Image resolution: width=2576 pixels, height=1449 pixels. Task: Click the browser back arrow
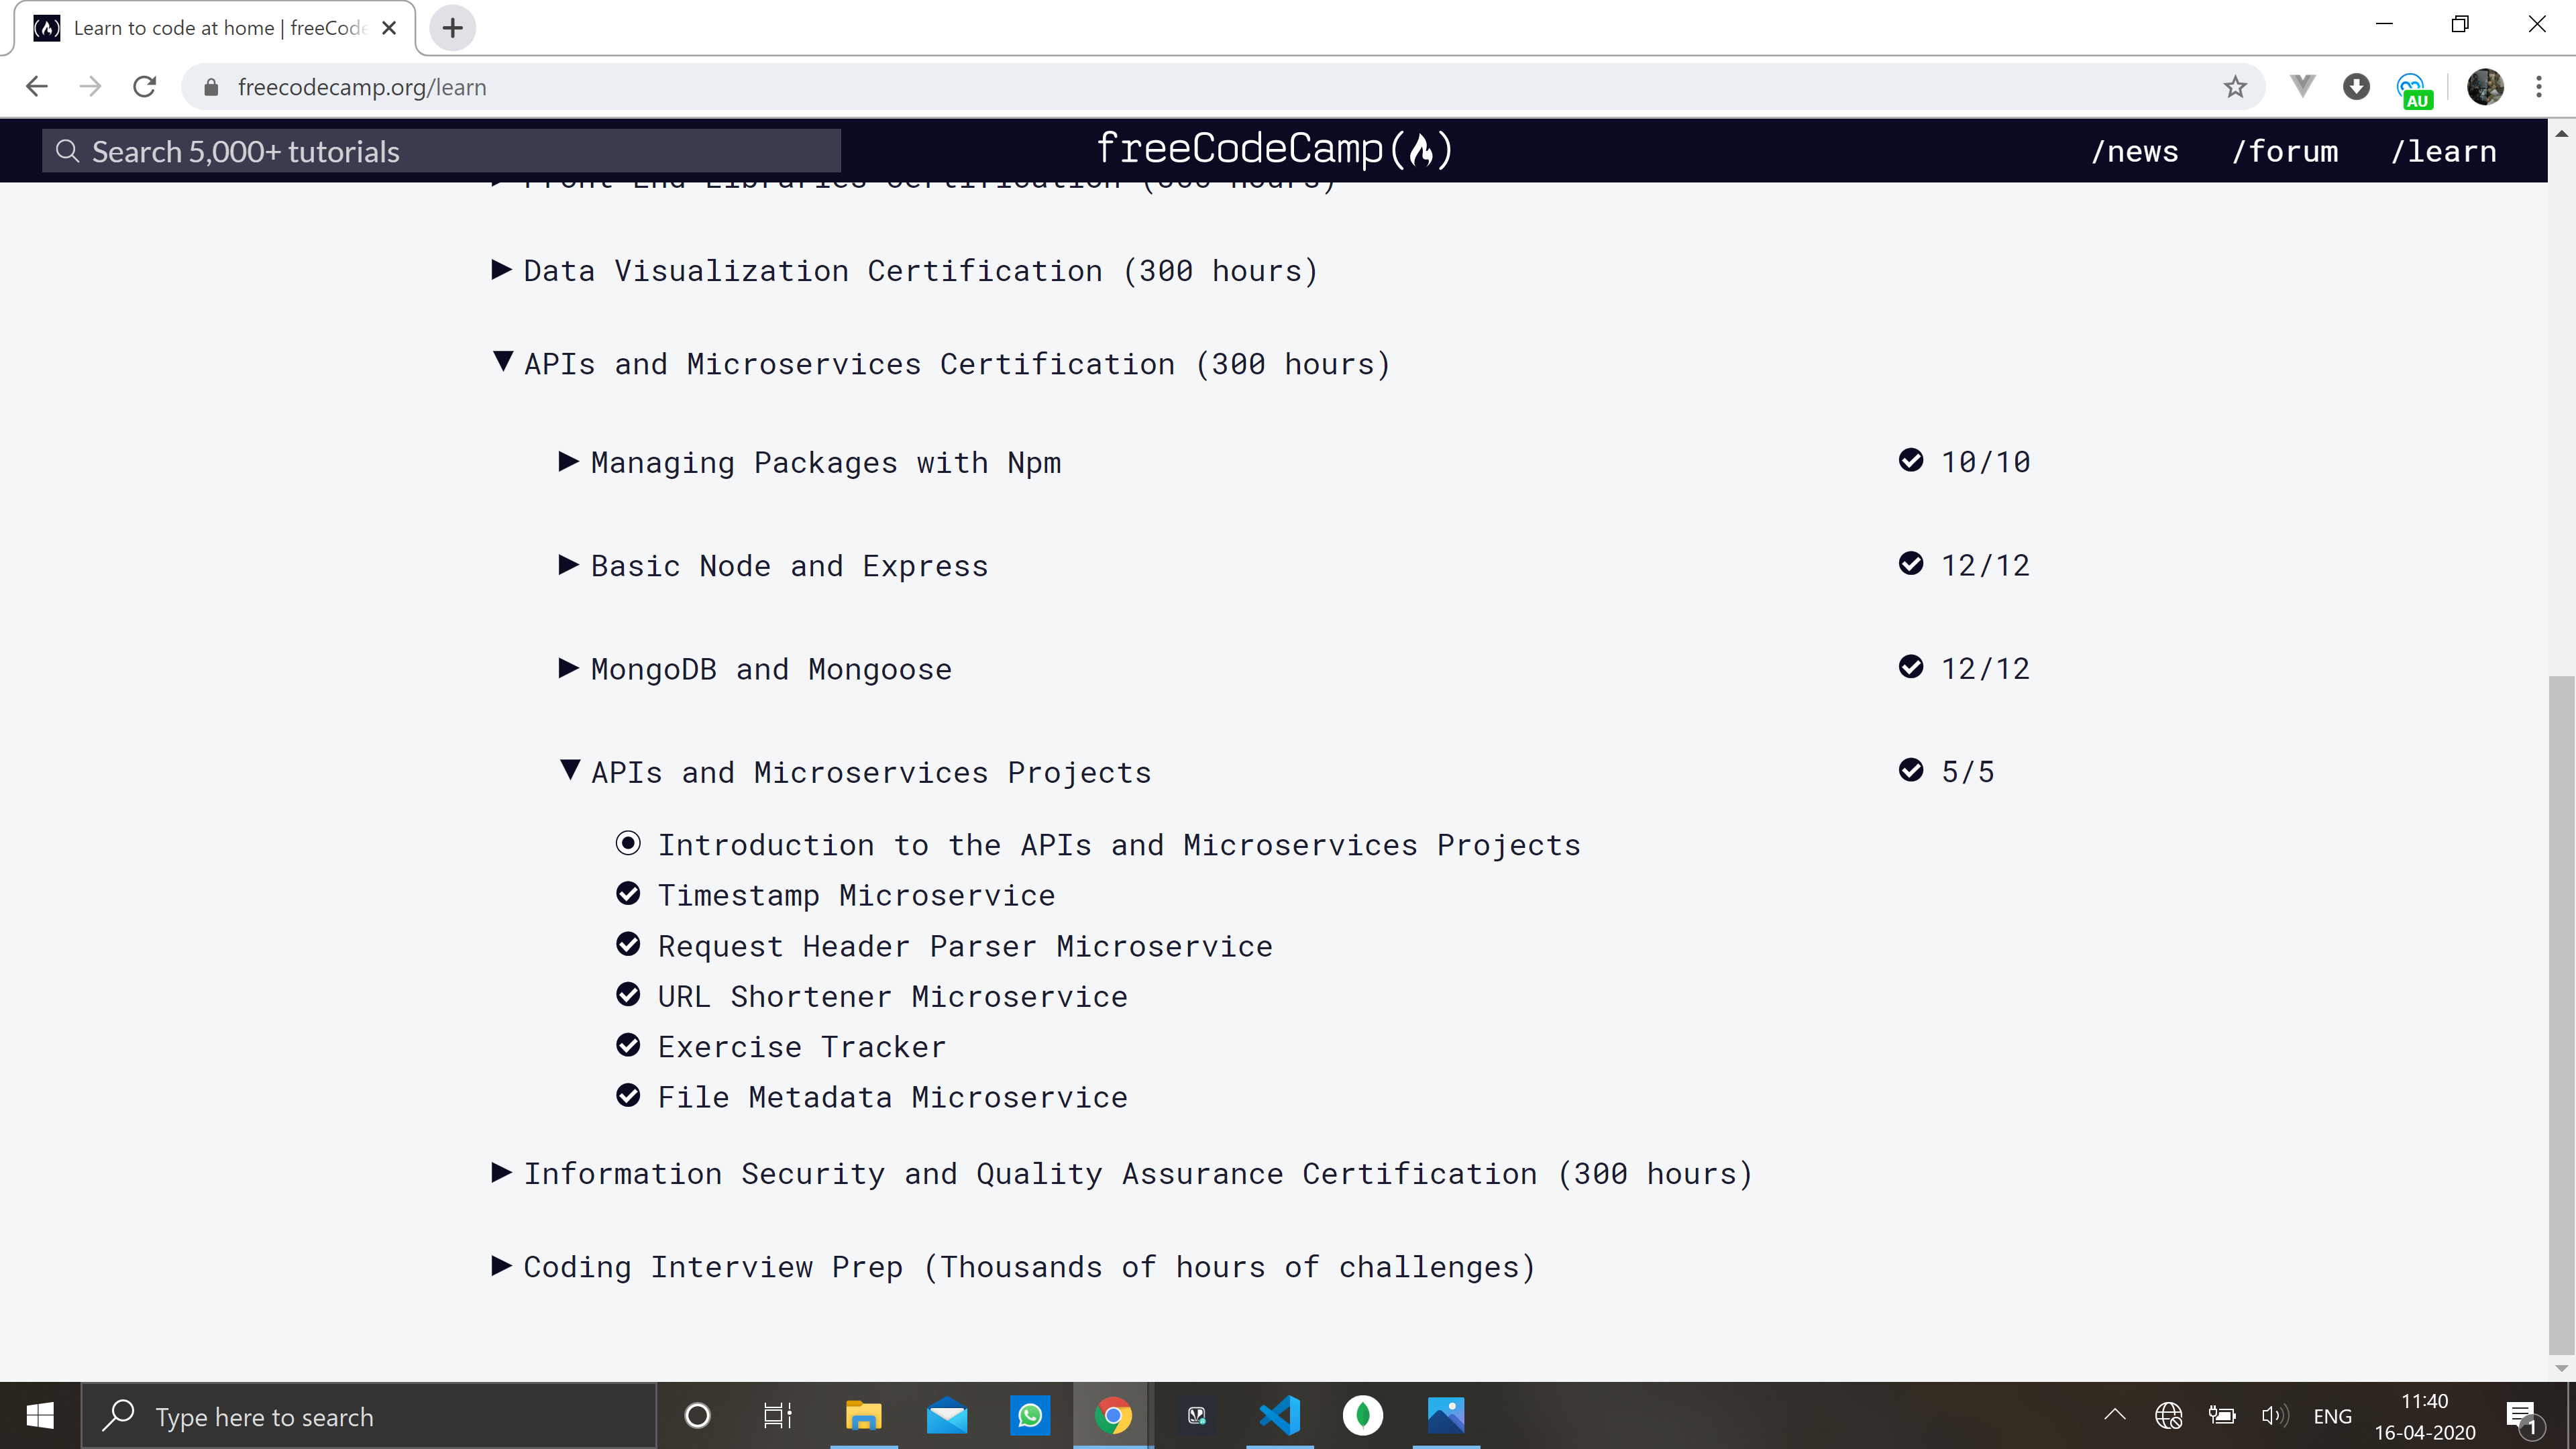[x=37, y=87]
